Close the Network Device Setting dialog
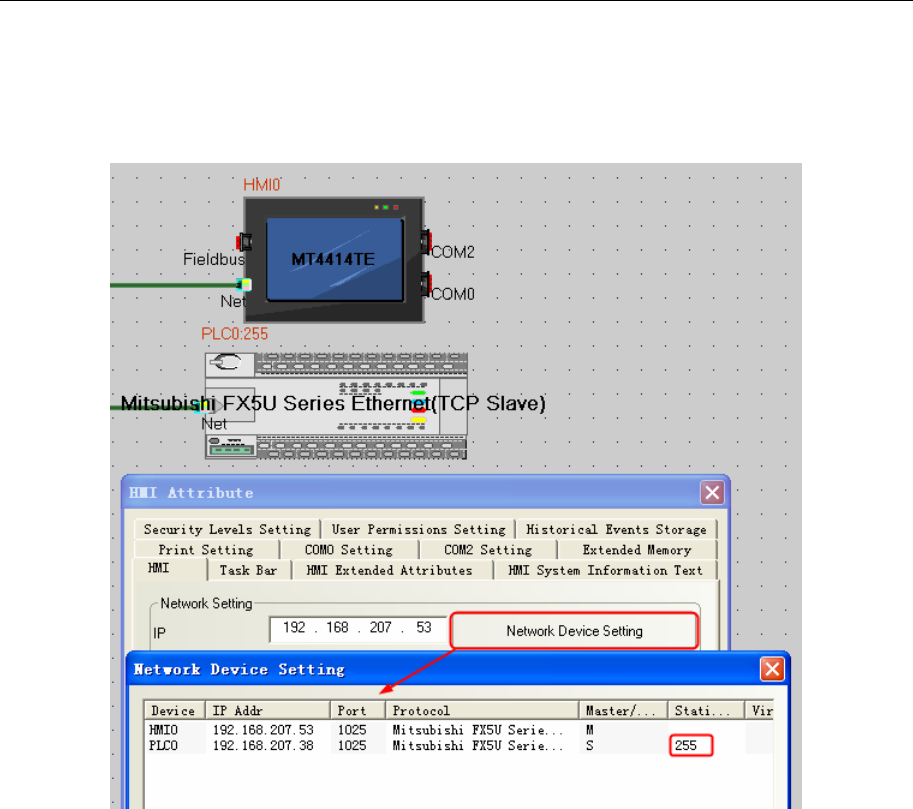 772,669
